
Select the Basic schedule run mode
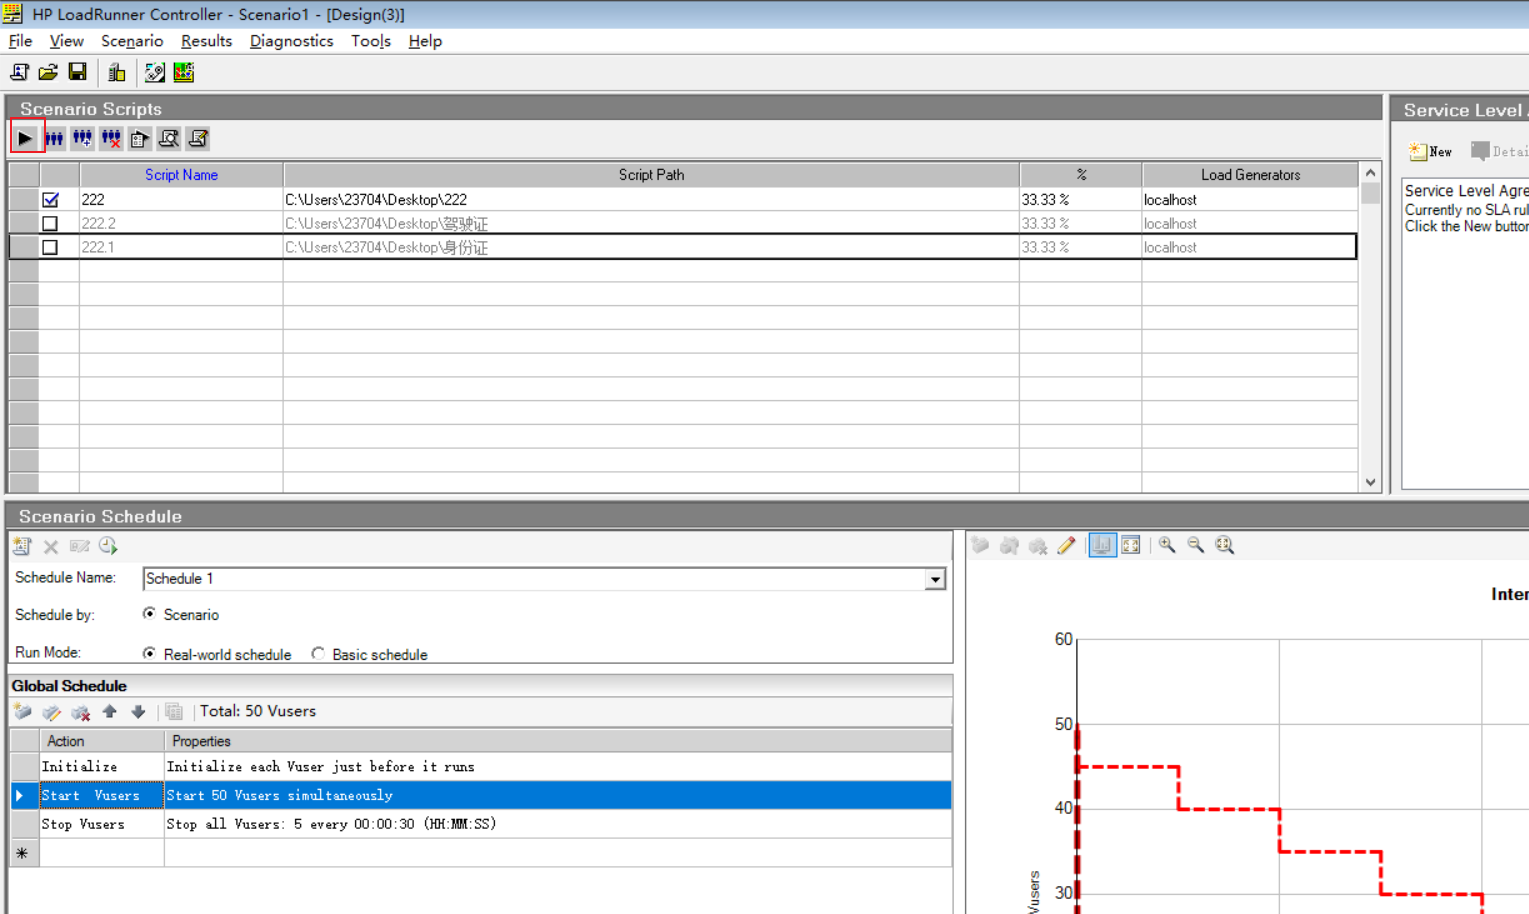point(318,654)
